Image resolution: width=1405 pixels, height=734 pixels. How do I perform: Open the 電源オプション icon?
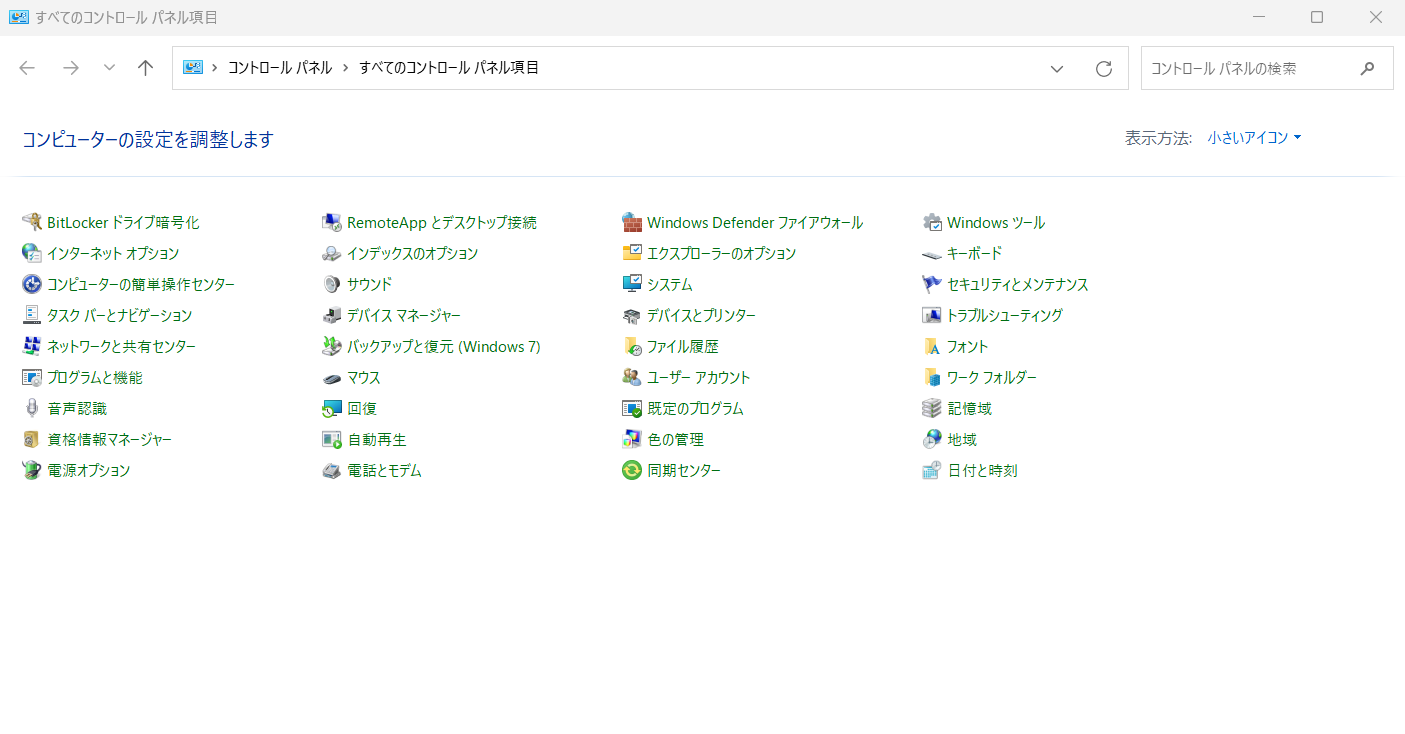[x=31, y=470]
